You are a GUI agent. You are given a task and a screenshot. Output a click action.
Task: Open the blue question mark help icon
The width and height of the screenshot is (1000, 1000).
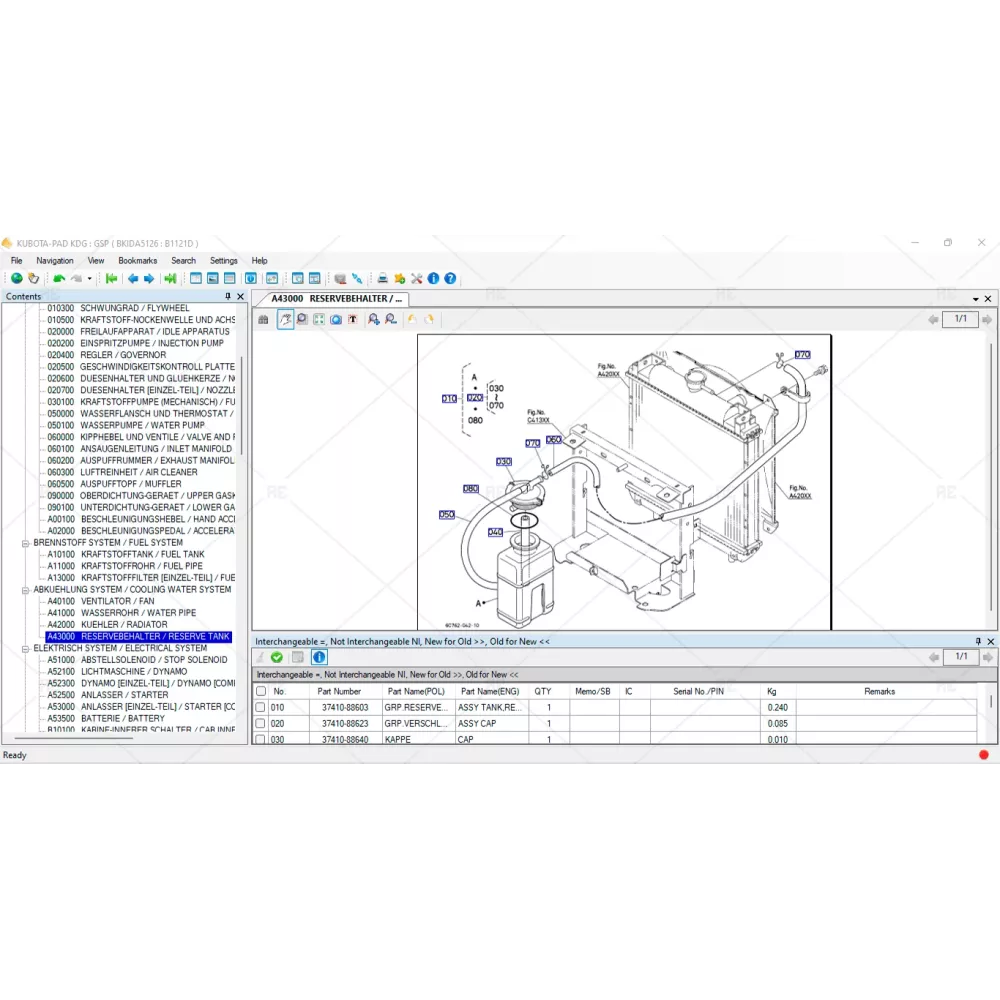(x=450, y=279)
